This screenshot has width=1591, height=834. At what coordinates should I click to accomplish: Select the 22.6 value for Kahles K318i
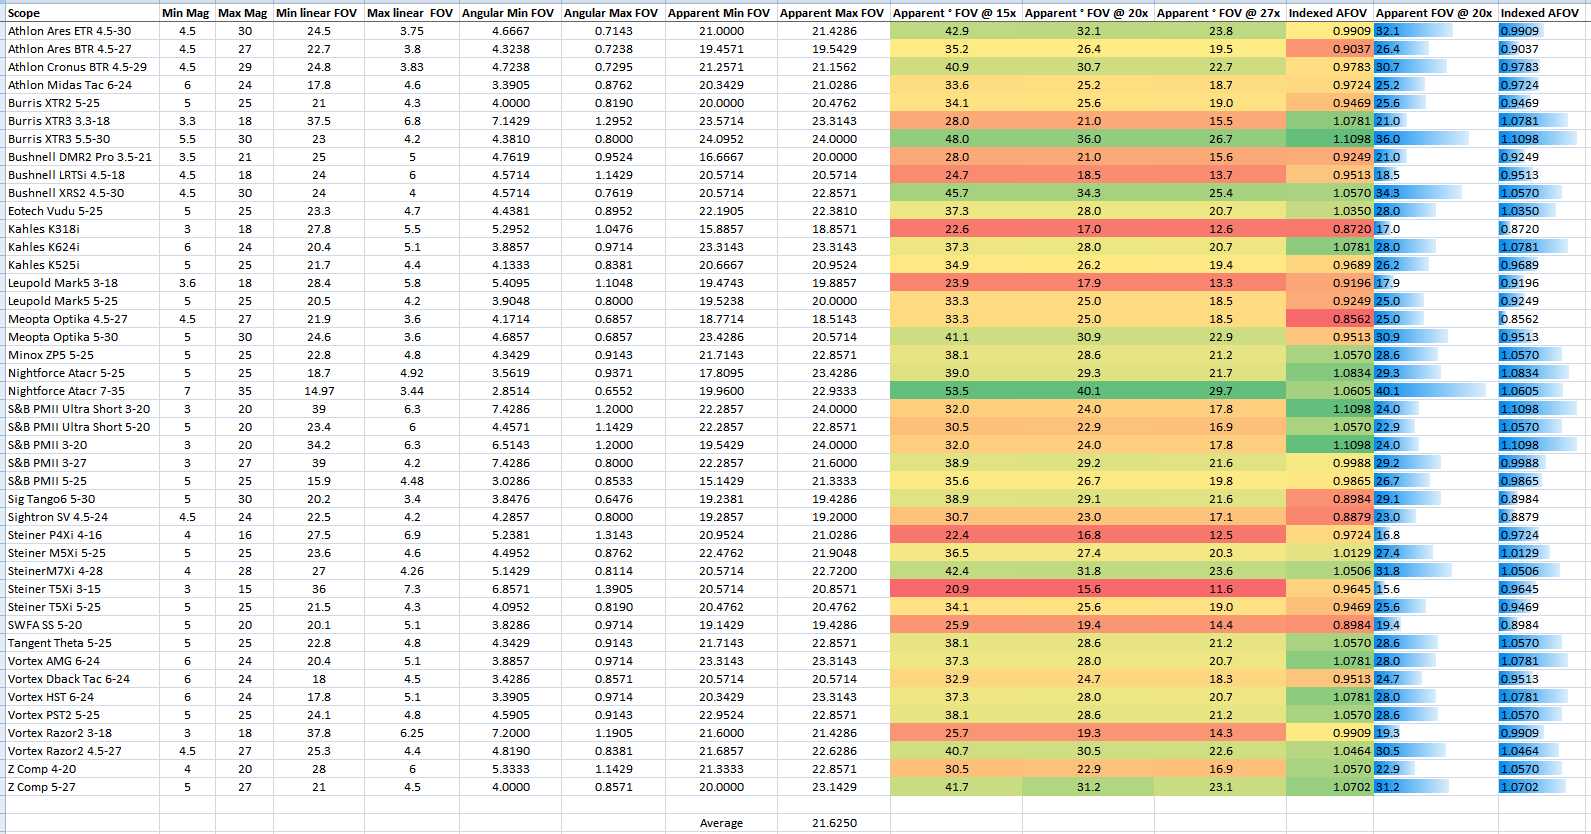point(956,229)
